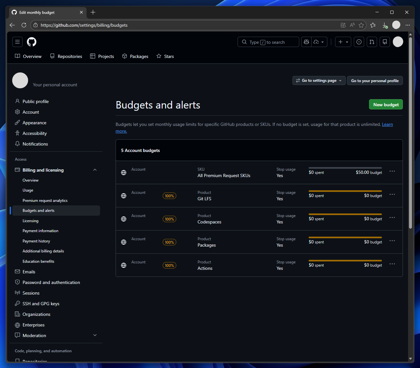Click the browser address bar URL
The height and width of the screenshot is (368, 420).
pyautogui.click(x=84, y=25)
